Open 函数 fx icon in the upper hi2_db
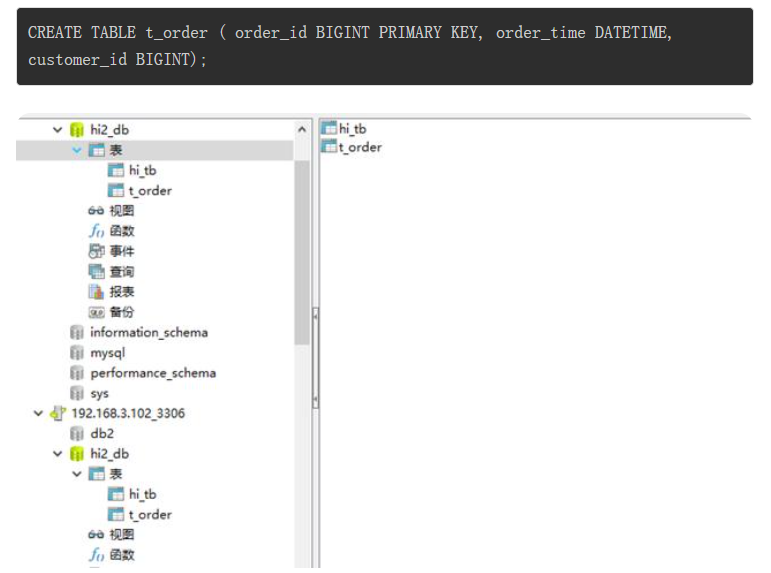This screenshot has height=573, width=771. coord(96,231)
